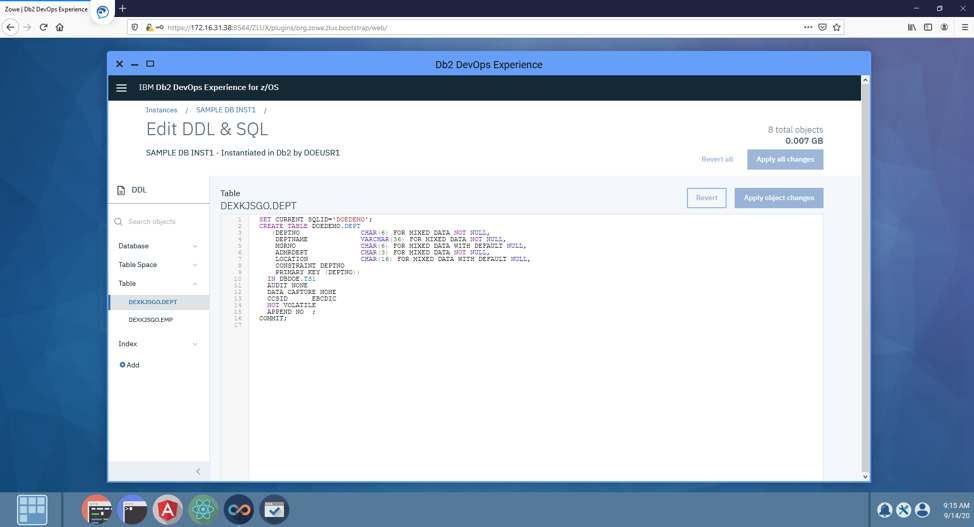Image resolution: width=974 pixels, height=527 pixels.
Task: Open the Angular sample app icon
Action: pyautogui.click(x=168, y=510)
